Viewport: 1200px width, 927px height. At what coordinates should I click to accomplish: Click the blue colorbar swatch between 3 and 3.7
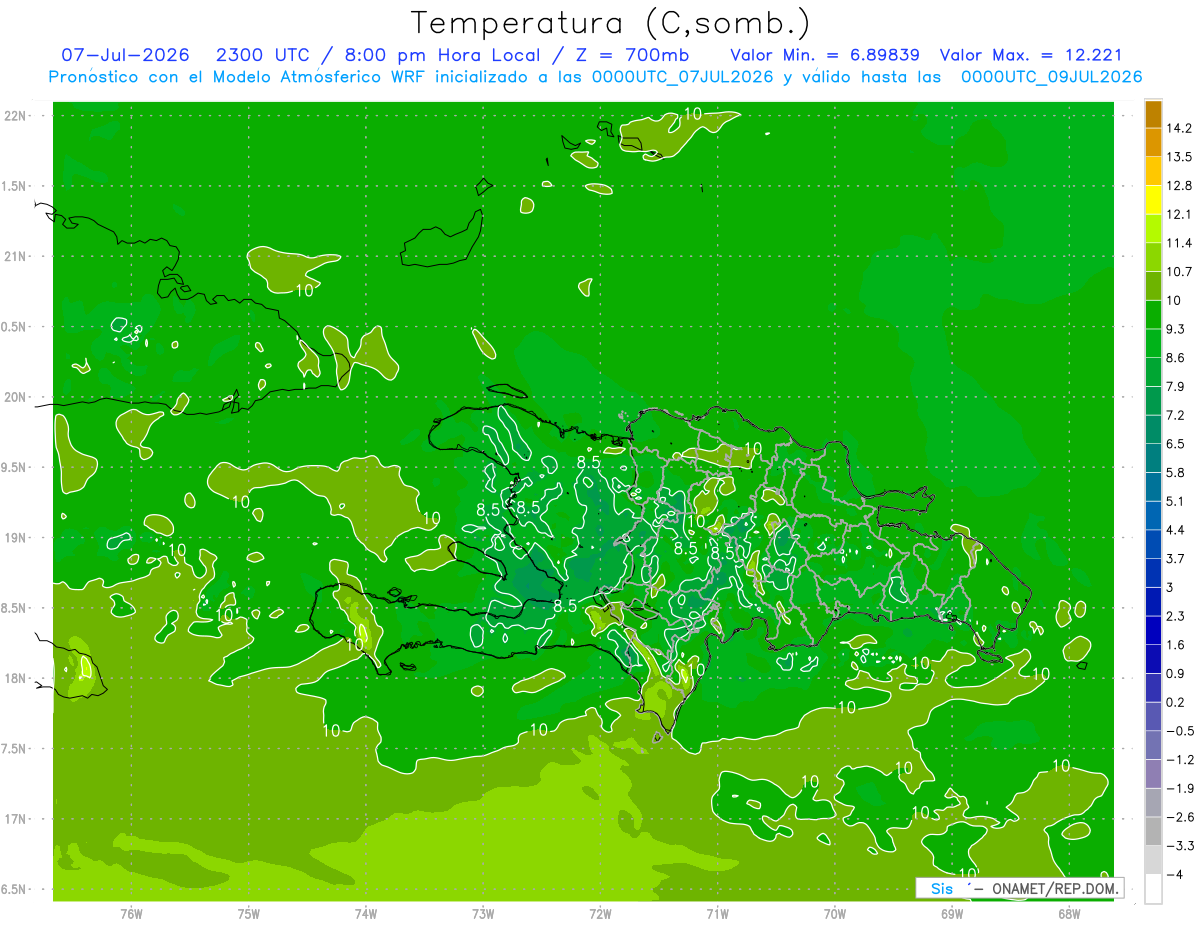[x=1153, y=573]
